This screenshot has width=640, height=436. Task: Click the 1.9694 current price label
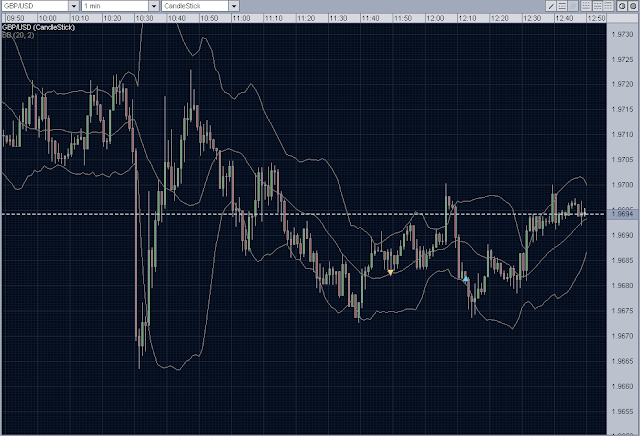point(623,214)
